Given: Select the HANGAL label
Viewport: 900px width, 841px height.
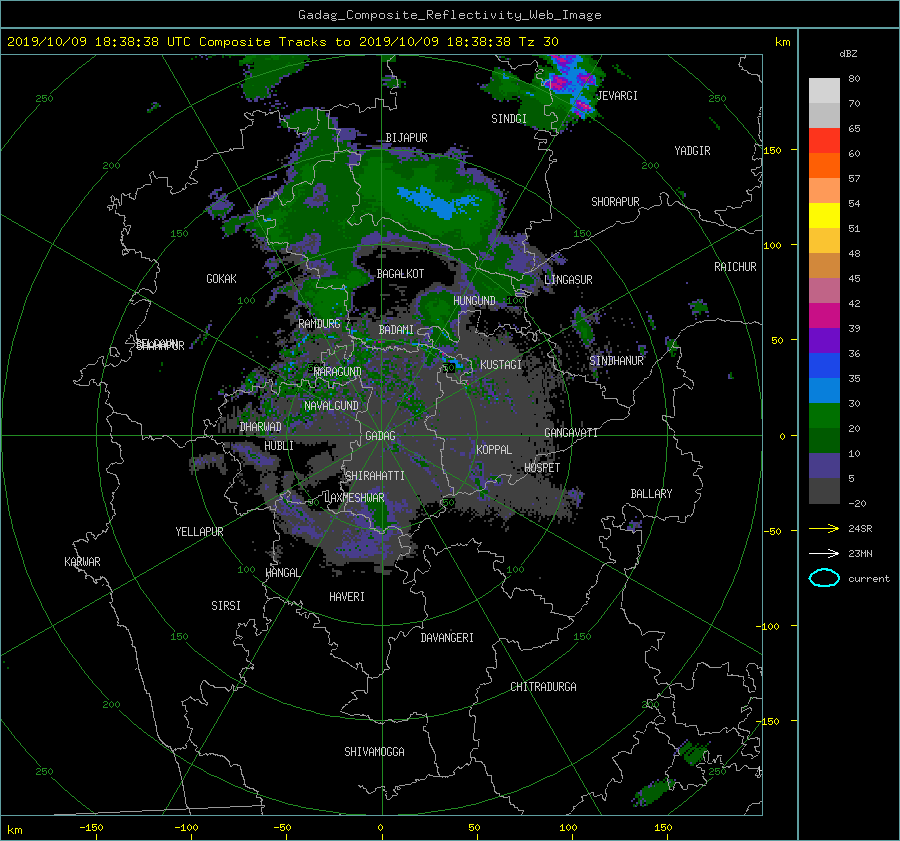Looking at the screenshot, I should (x=282, y=573).
